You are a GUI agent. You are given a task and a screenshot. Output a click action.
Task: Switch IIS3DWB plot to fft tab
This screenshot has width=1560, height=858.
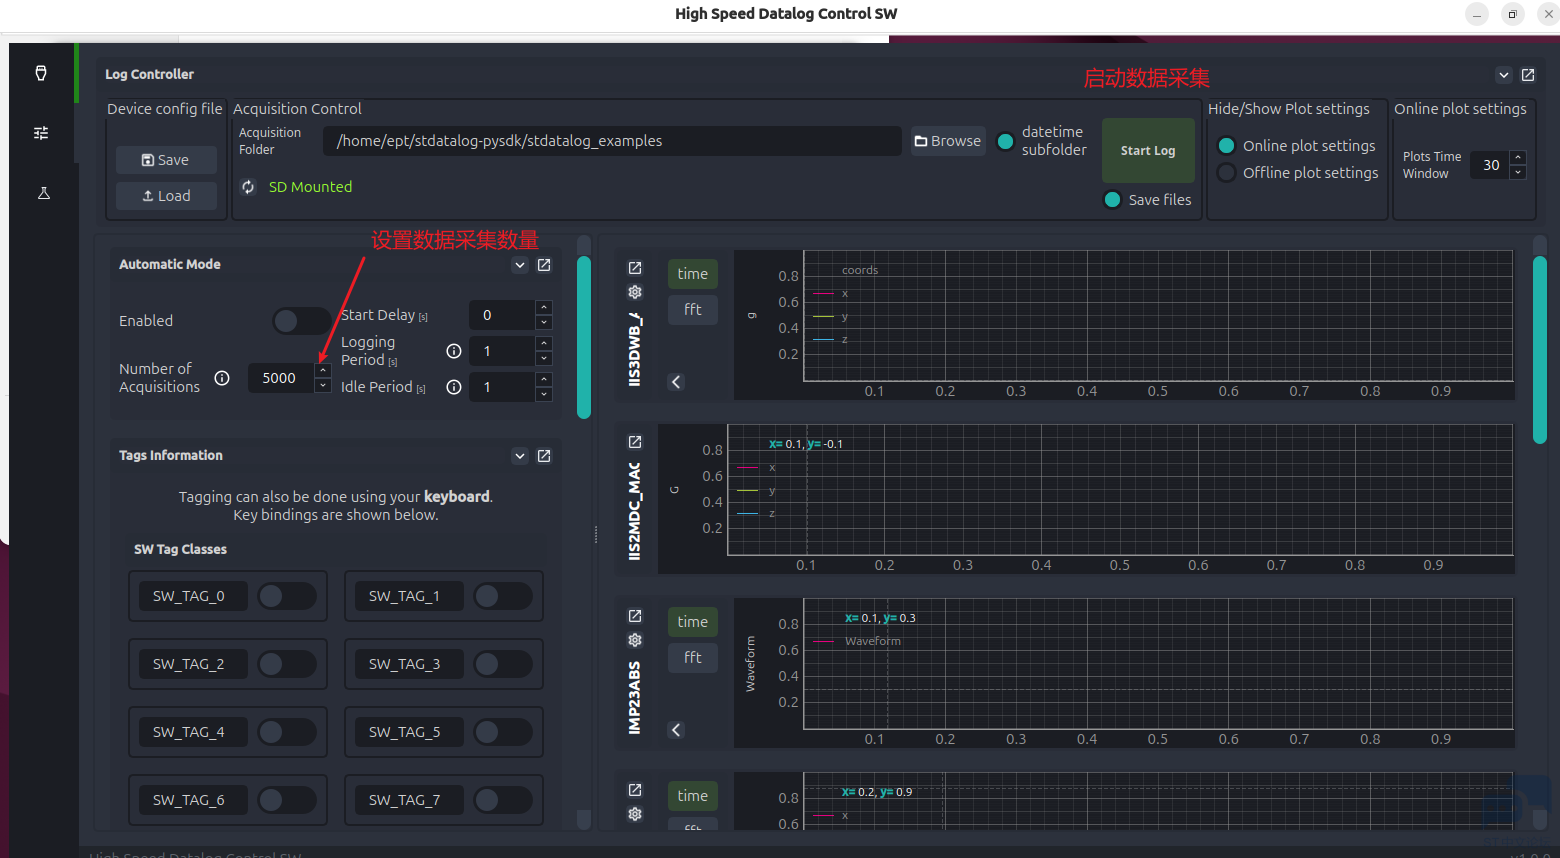(x=692, y=310)
